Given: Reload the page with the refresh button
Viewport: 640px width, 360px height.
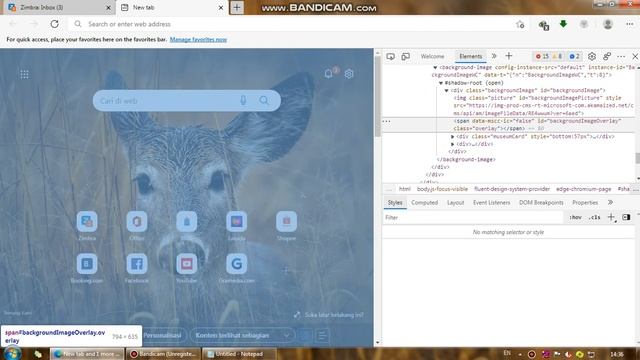Looking at the screenshot, I should [54, 24].
